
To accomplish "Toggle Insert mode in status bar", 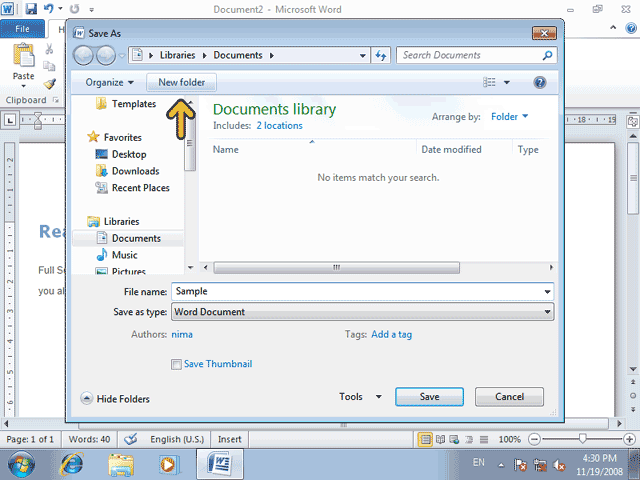I will pos(229,440).
